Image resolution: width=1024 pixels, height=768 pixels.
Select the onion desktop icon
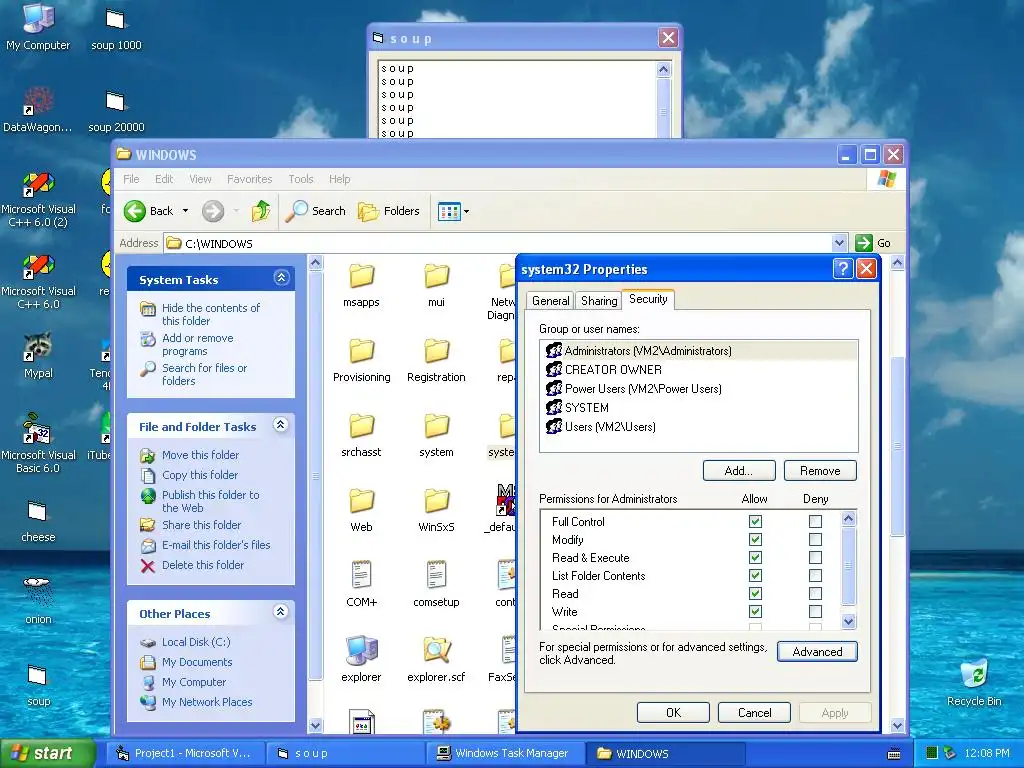pos(38,601)
